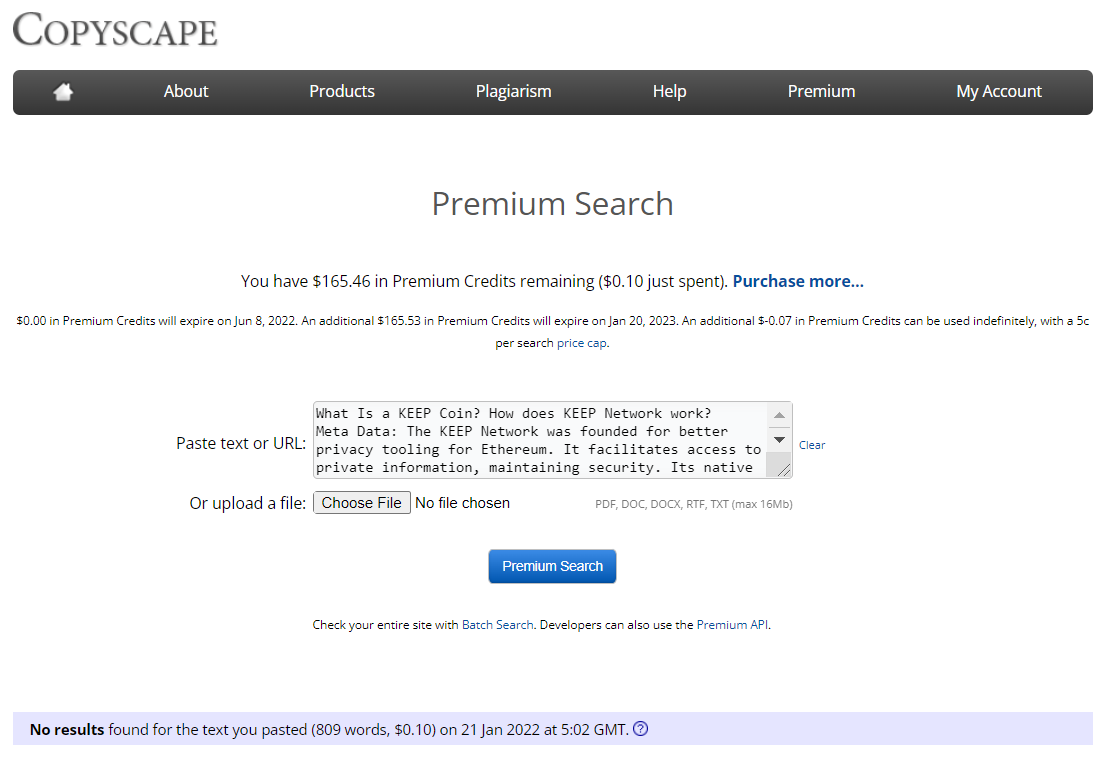Open the Batch Search link
Image resolution: width=1107 pixels, height=763 pixels.
point(498,625)
